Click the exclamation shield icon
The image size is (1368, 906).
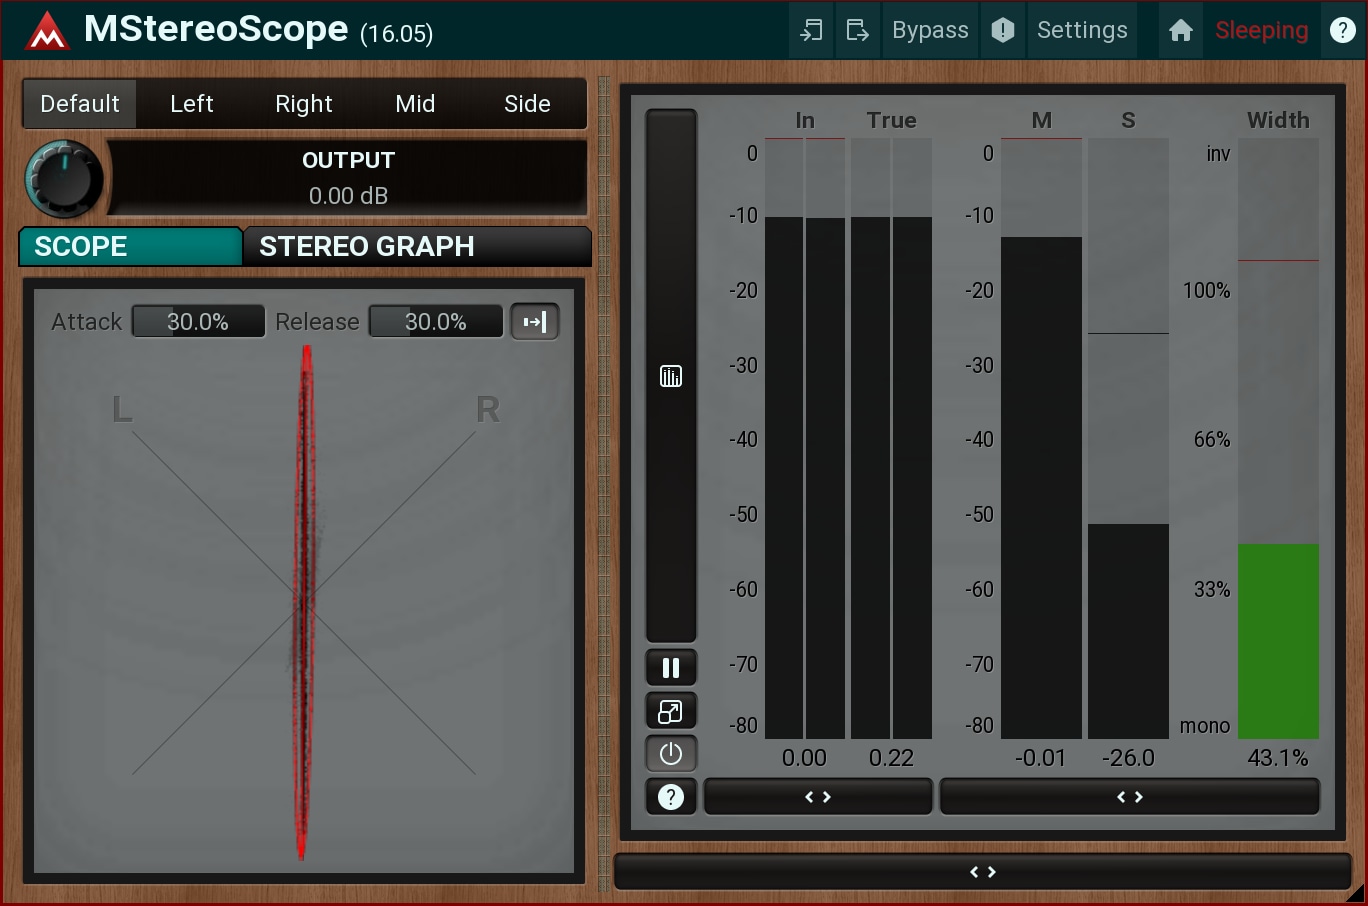click(1002, 31)
